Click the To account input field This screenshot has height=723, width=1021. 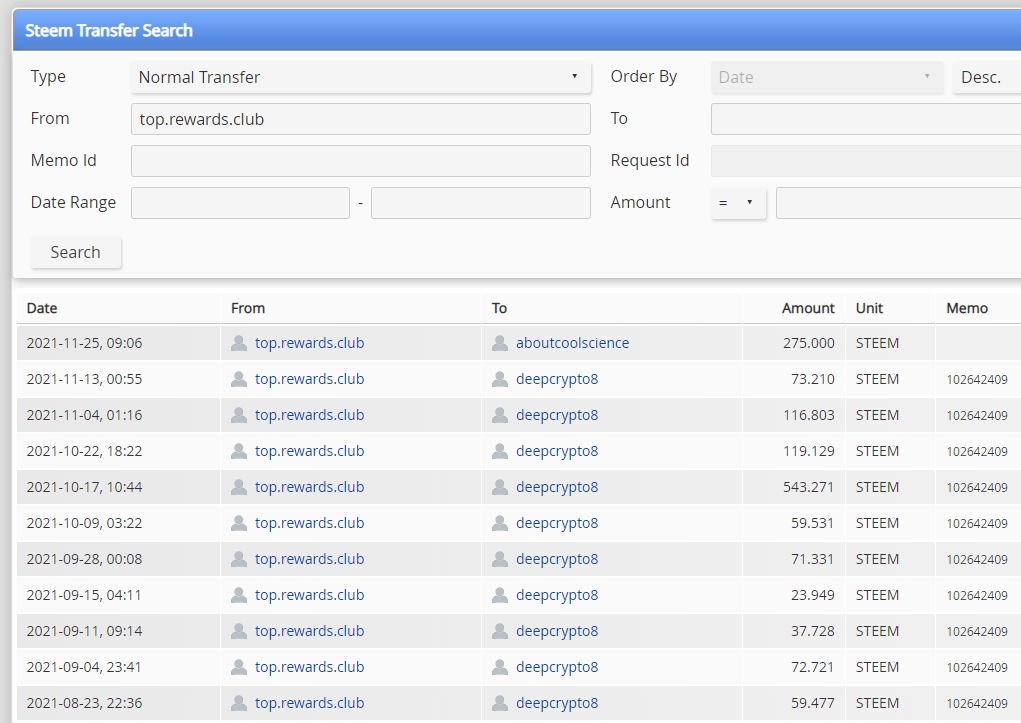coord(865,119)
